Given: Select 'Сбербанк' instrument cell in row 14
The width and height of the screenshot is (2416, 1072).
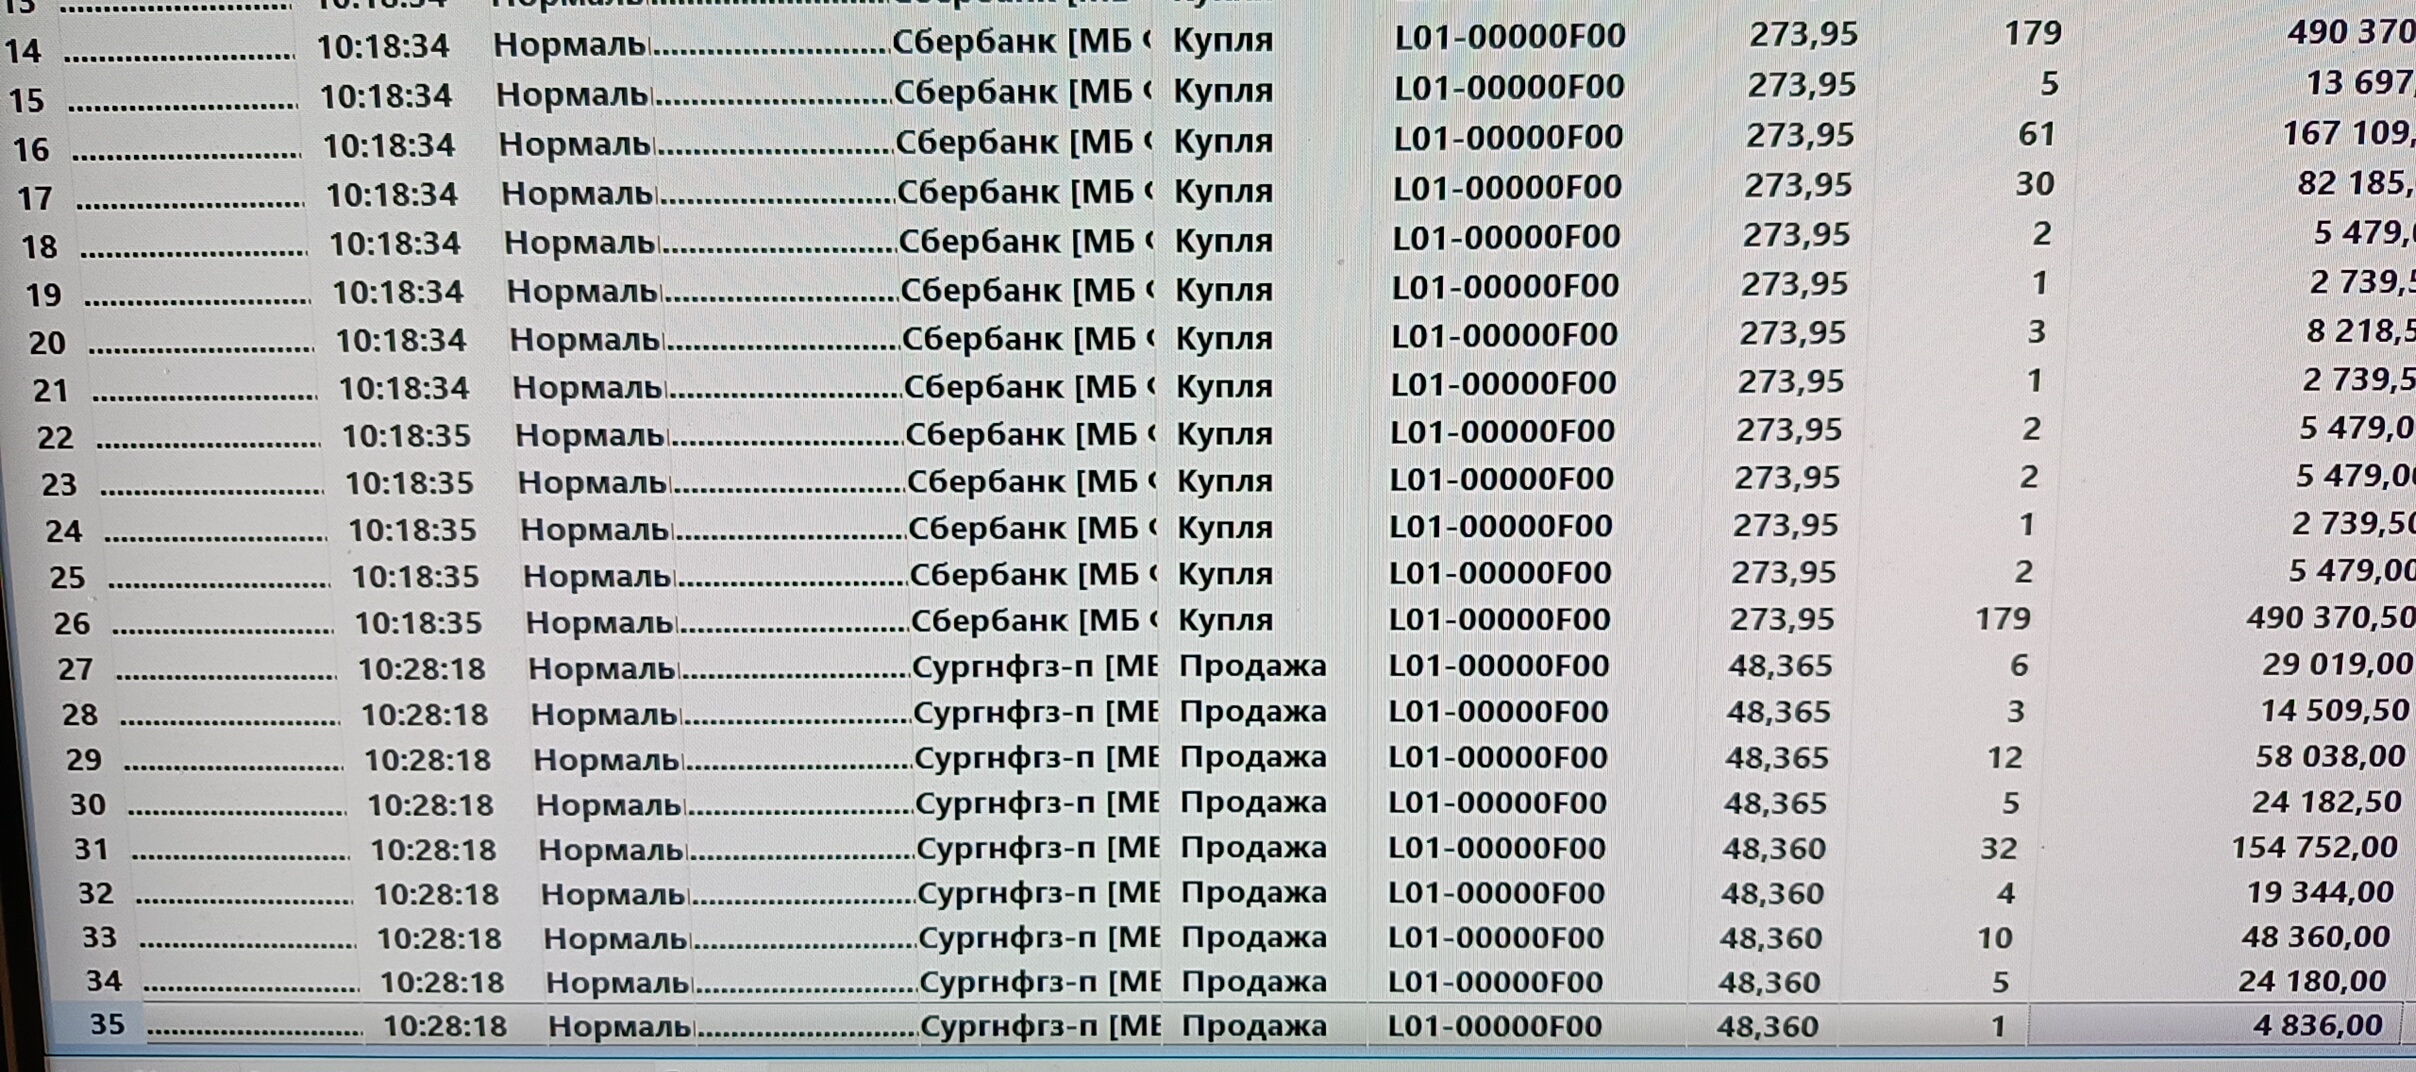Looking at the screenshot, I should 1020,42.
